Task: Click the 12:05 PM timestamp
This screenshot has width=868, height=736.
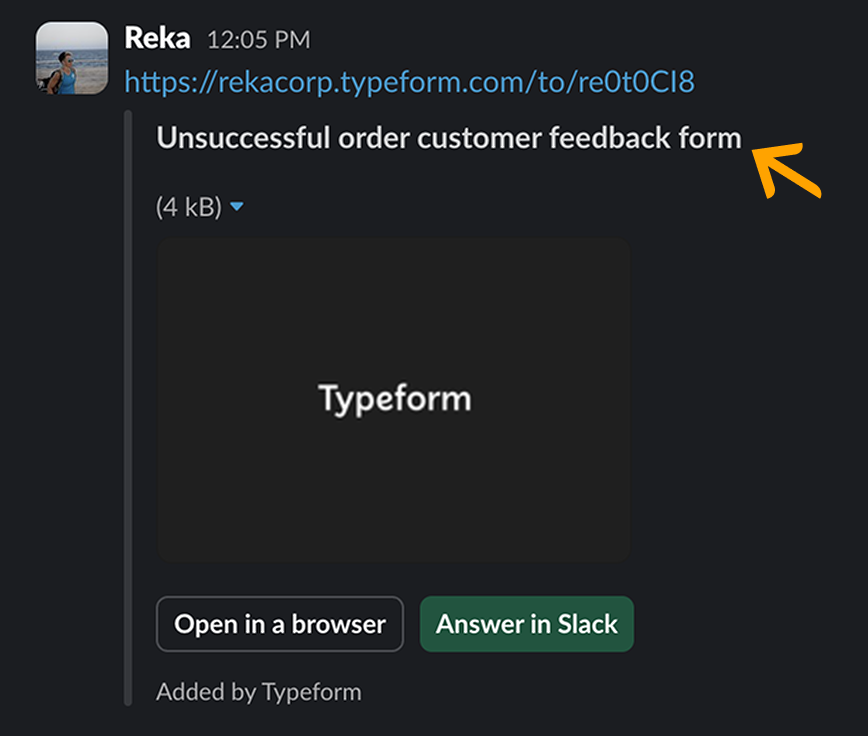Action: pyautogui.click(x=258, y=40)
